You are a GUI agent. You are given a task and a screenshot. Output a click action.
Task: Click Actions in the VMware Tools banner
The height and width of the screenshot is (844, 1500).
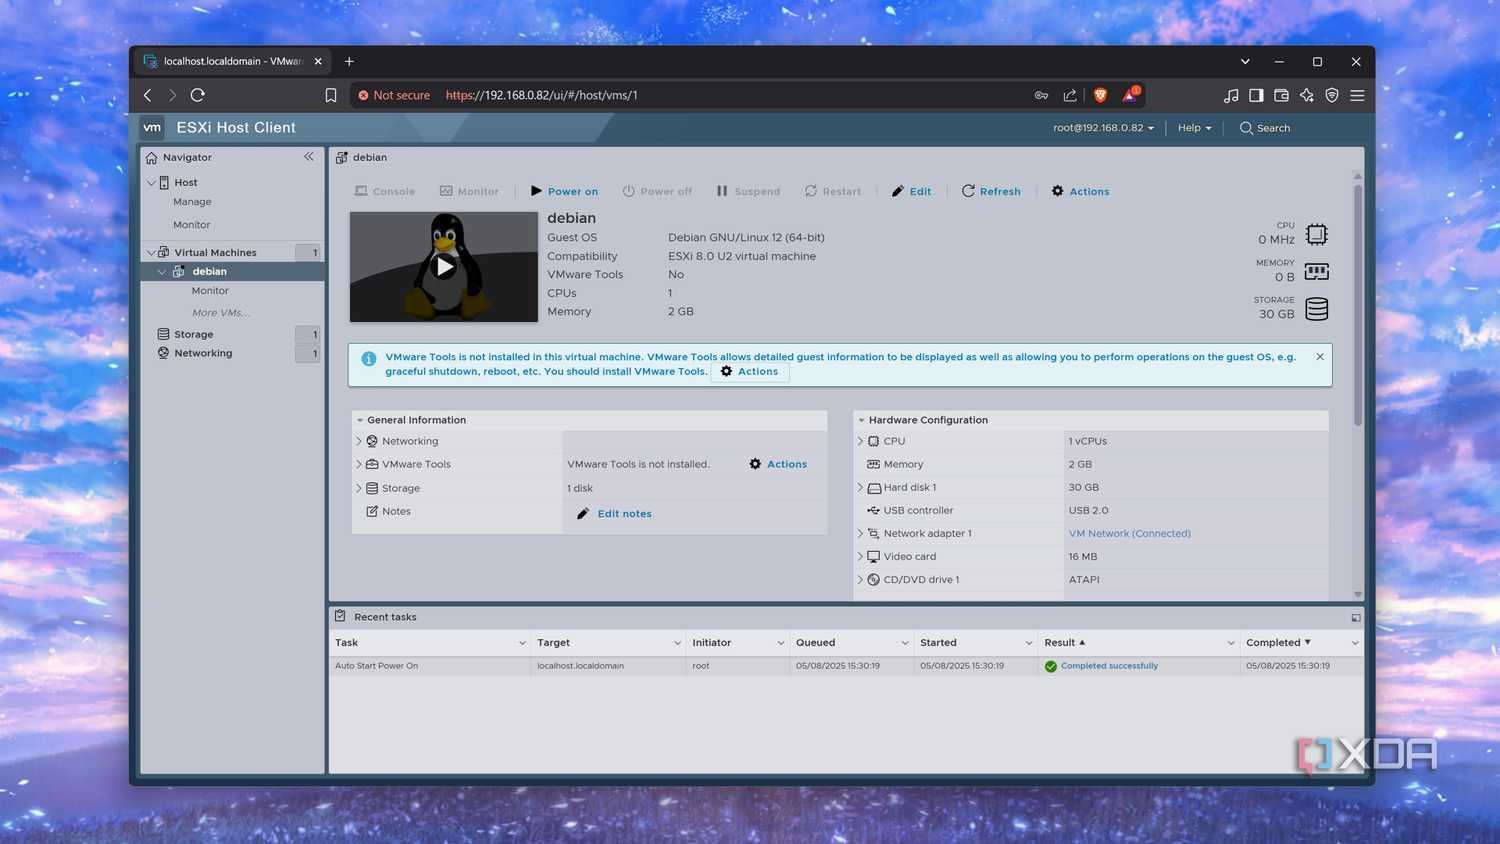(x=750, y=372)
